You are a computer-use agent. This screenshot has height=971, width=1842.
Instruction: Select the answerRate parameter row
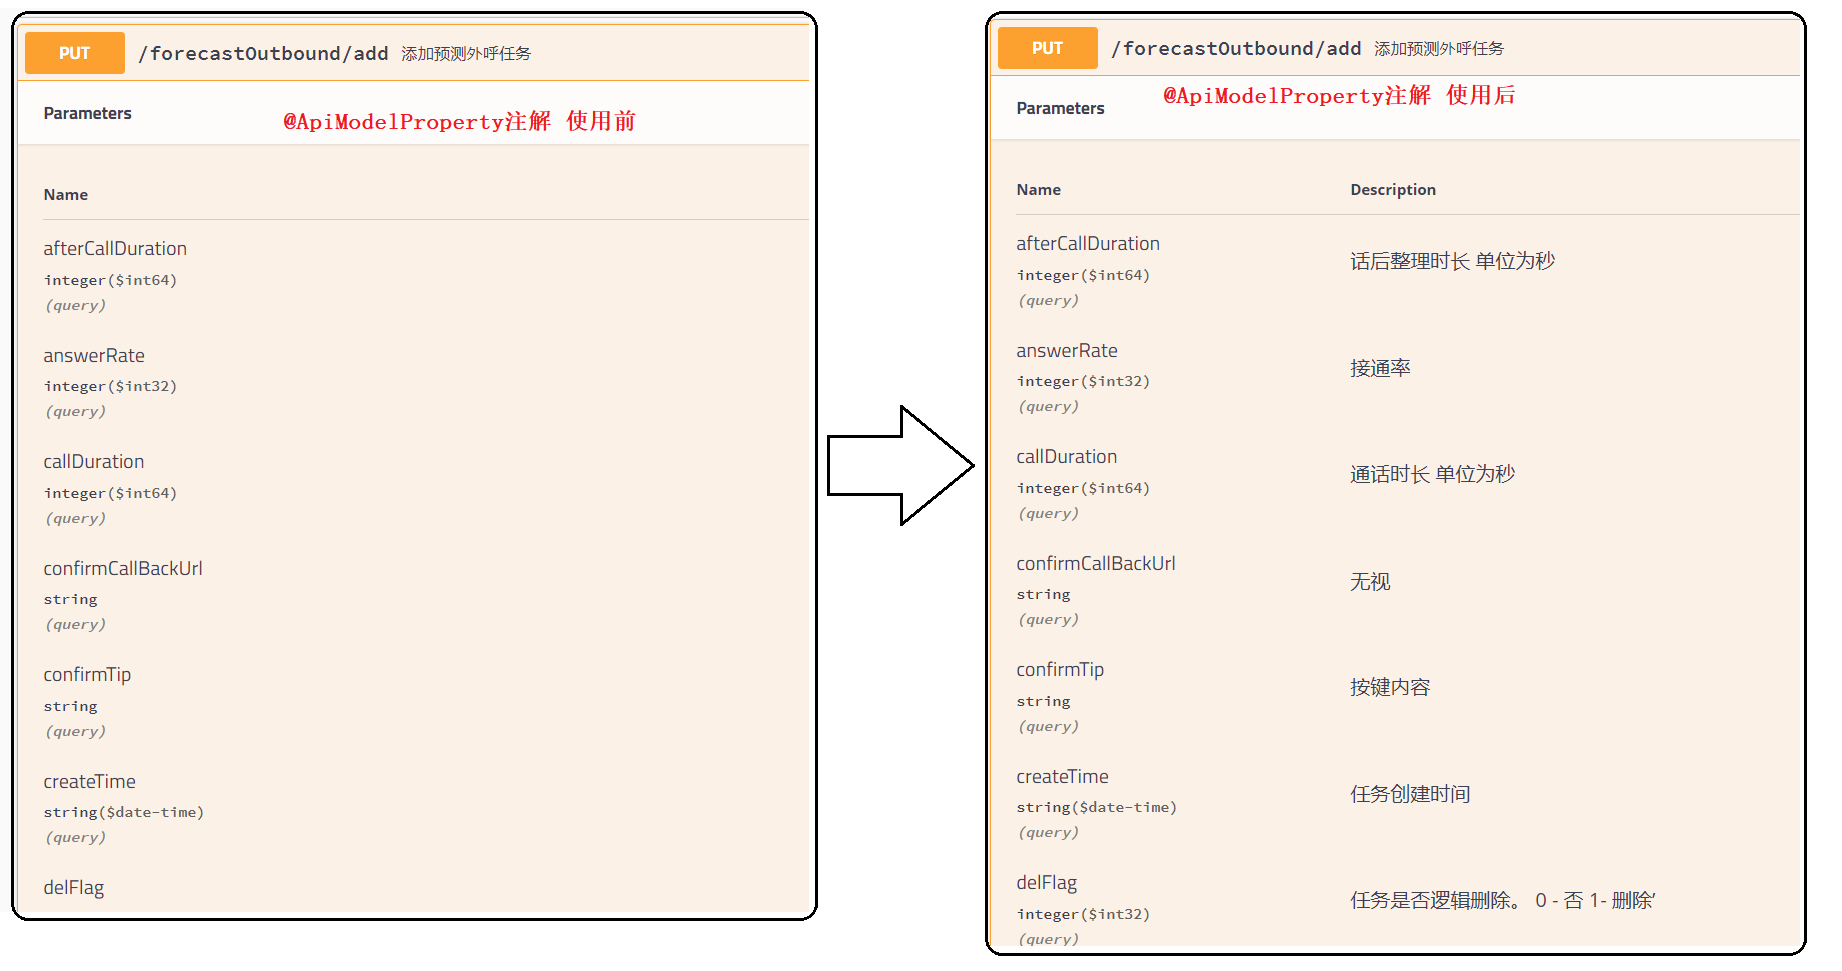tap(93, 355)
